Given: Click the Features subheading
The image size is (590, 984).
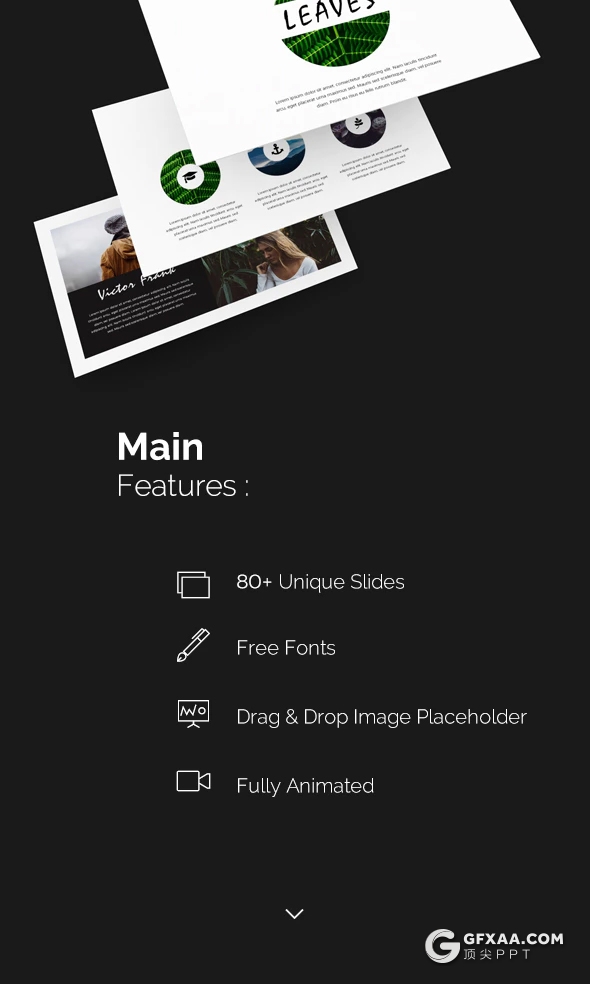Looking at the screenshot, I should [x=183, y=486].
